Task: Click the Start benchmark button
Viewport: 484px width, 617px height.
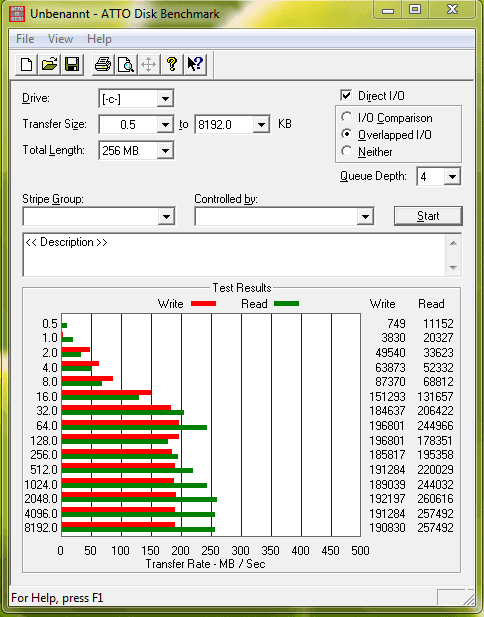Action: pyautogui.click(x=428, y=216)
